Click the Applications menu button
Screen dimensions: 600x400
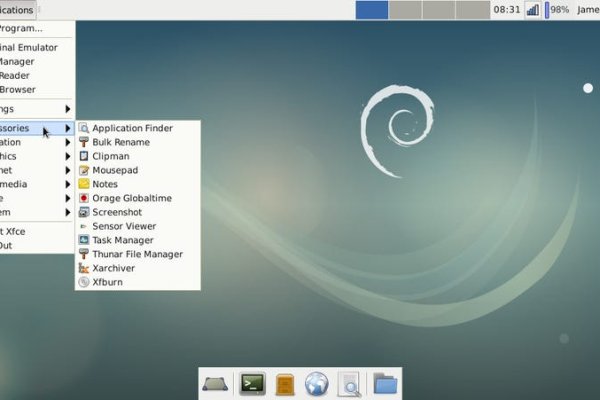pos(17,10)
